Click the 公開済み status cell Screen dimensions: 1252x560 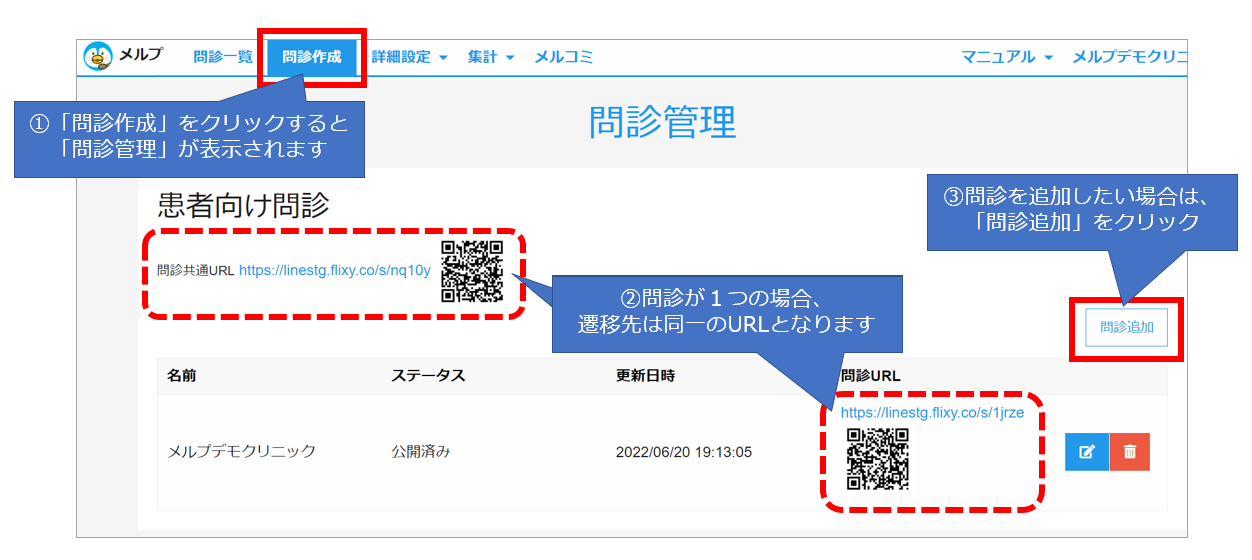(420, 451)
